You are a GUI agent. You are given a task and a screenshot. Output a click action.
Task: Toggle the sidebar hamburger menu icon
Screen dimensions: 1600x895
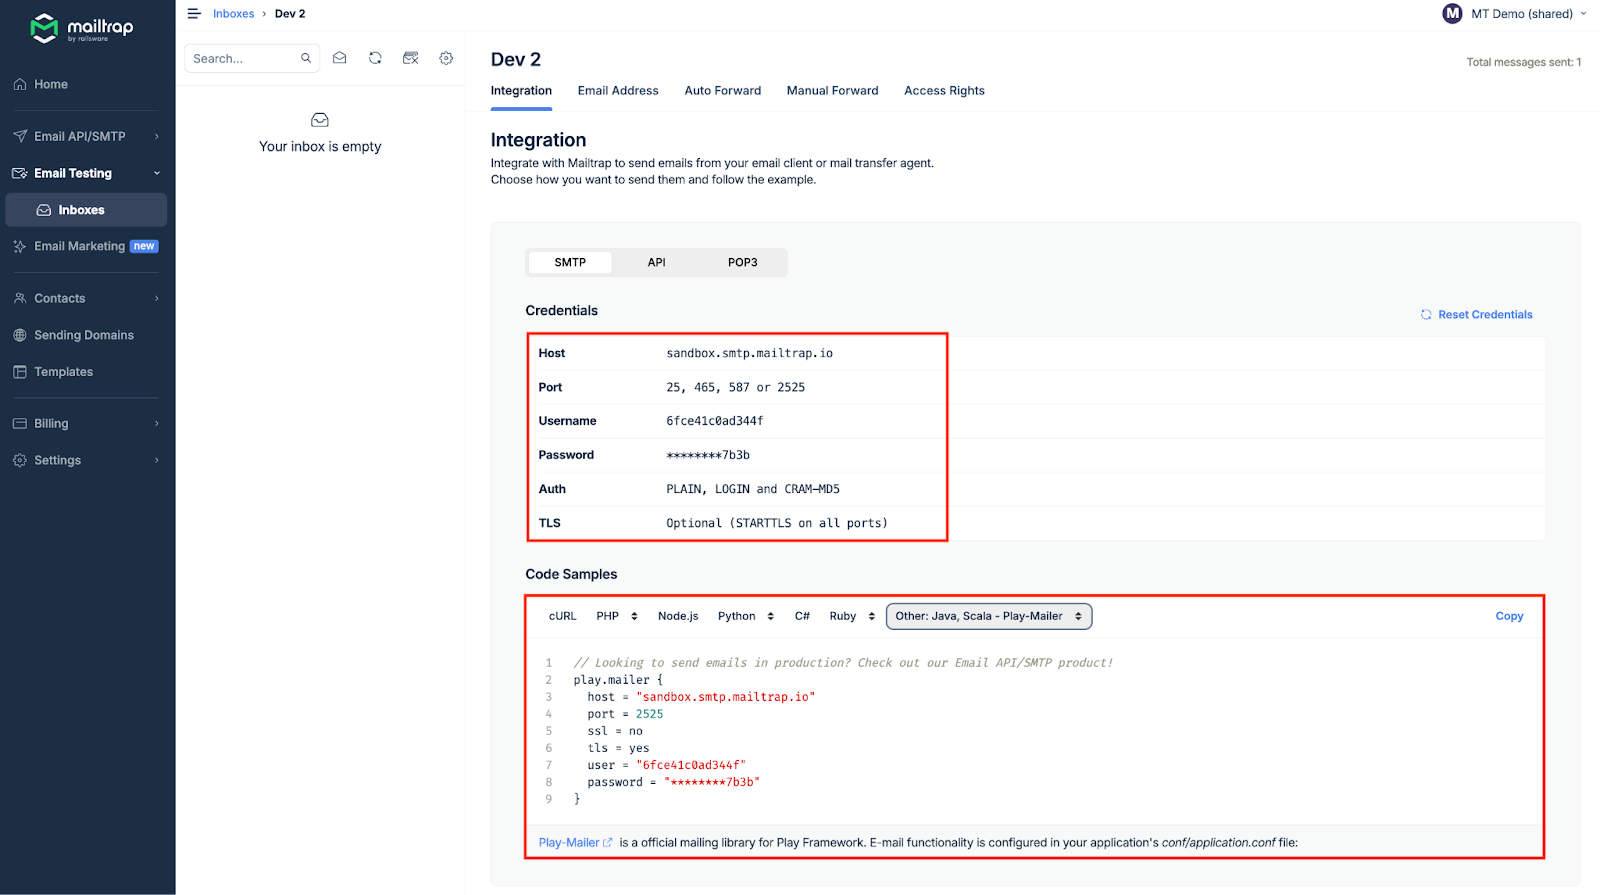[194, 14]
